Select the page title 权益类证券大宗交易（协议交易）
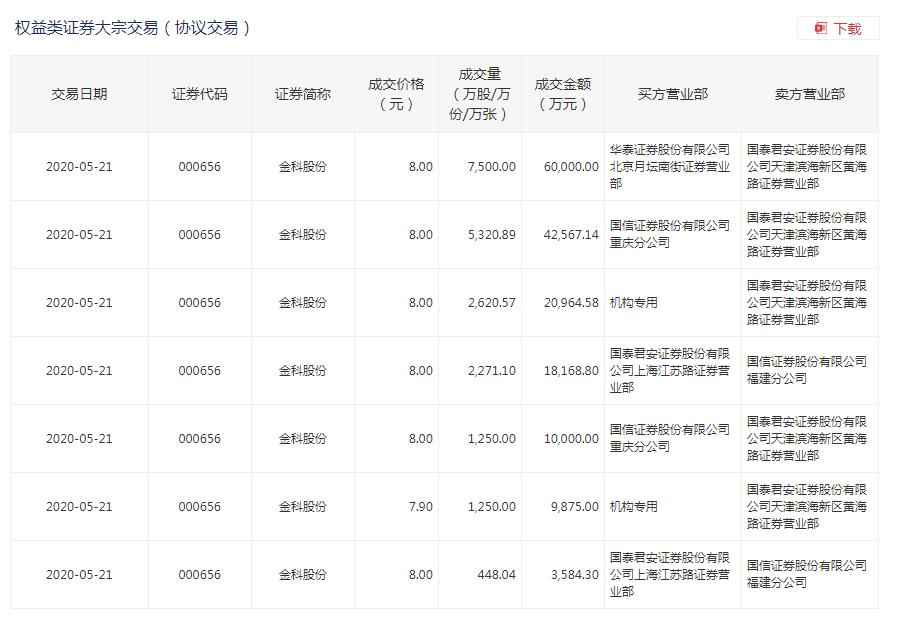Image resolution: width=901 pixels, height=622 pixels. [133, 28]
